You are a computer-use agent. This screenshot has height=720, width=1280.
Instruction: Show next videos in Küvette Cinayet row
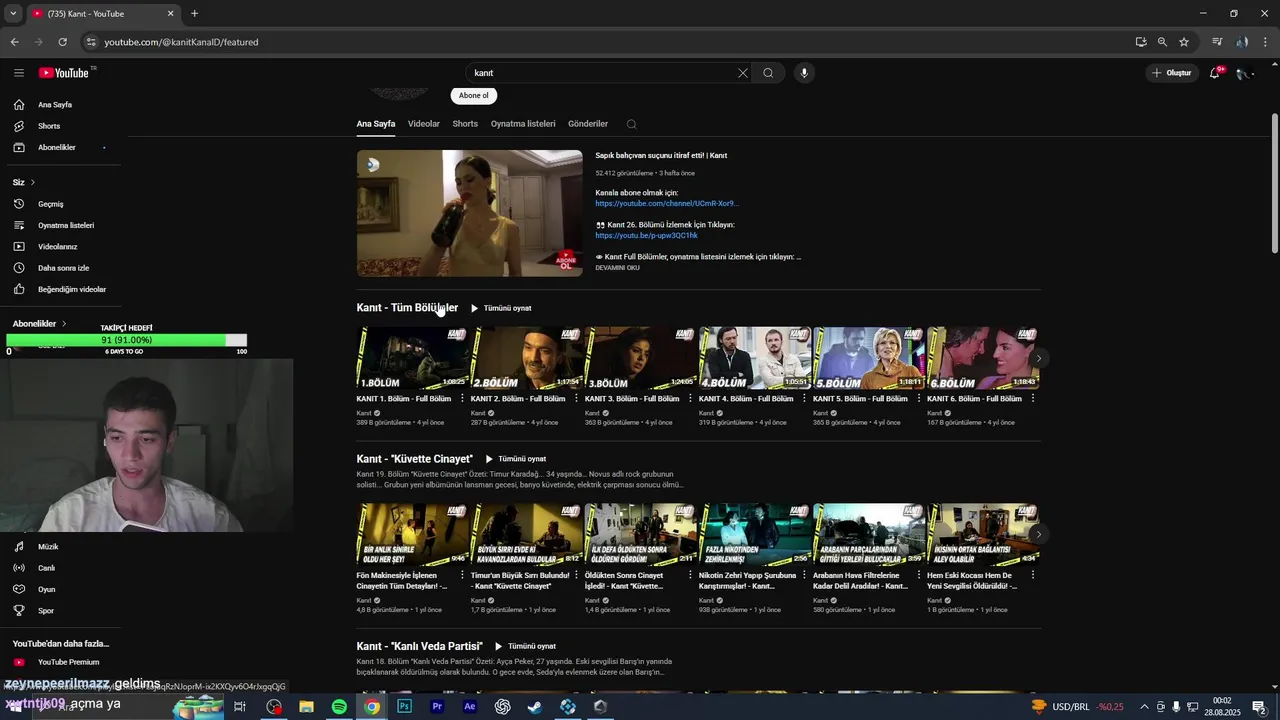click(x=1038, y=534)
